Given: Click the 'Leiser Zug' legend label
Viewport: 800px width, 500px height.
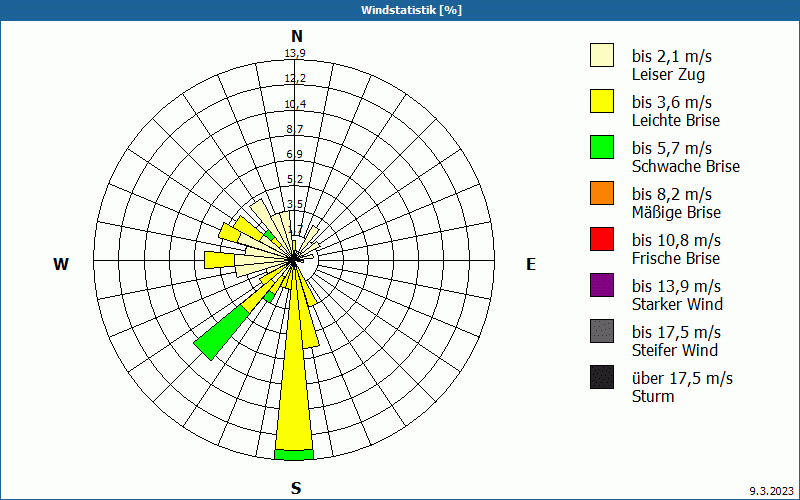Looking at the screenshot, I should (668, 74).
